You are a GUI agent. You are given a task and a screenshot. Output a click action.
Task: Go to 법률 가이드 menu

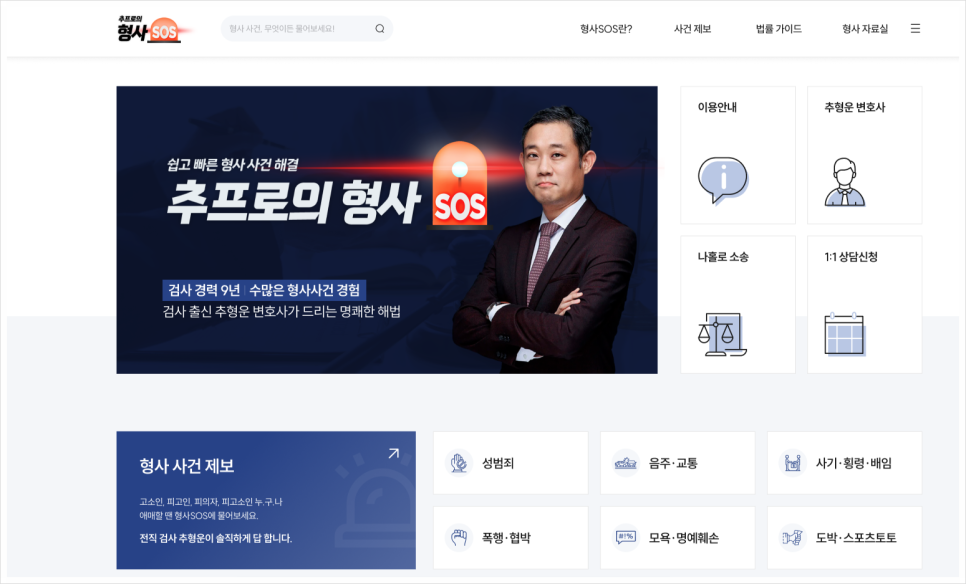pyautogui.click(x=779, y=28)
